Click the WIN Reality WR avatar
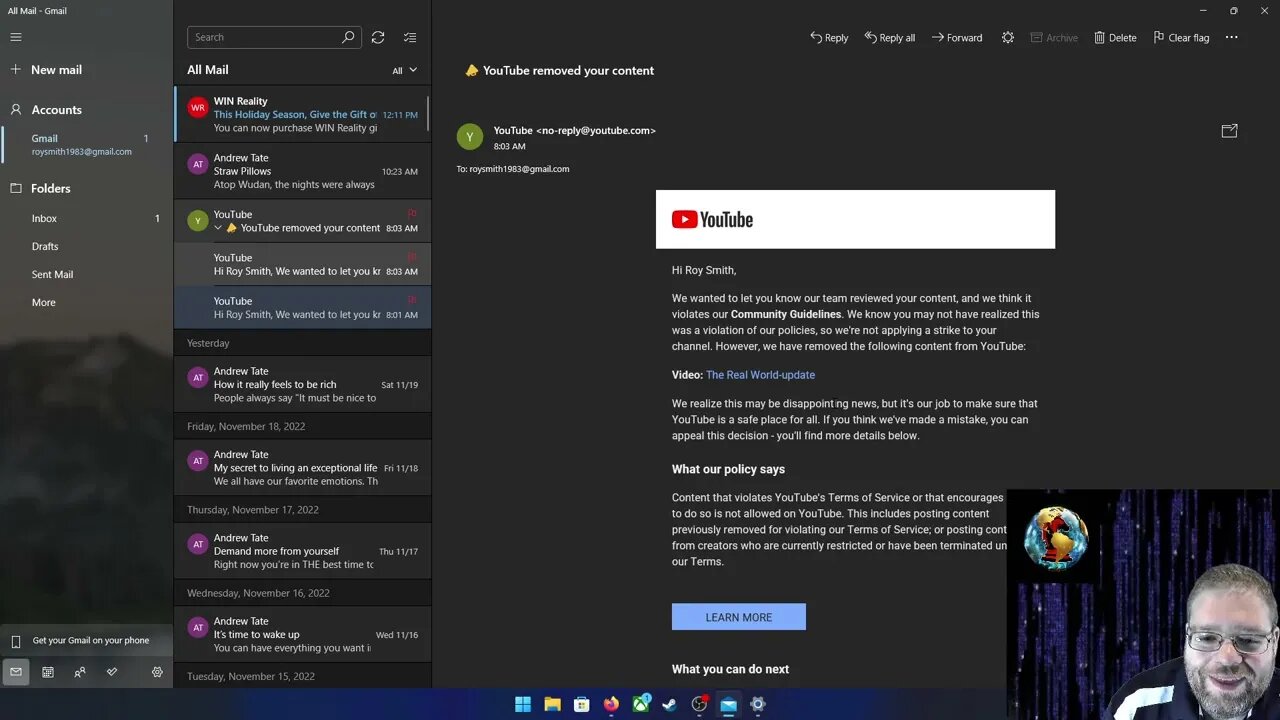Screen dimensions: 1280x720 (x=198, y=108)
